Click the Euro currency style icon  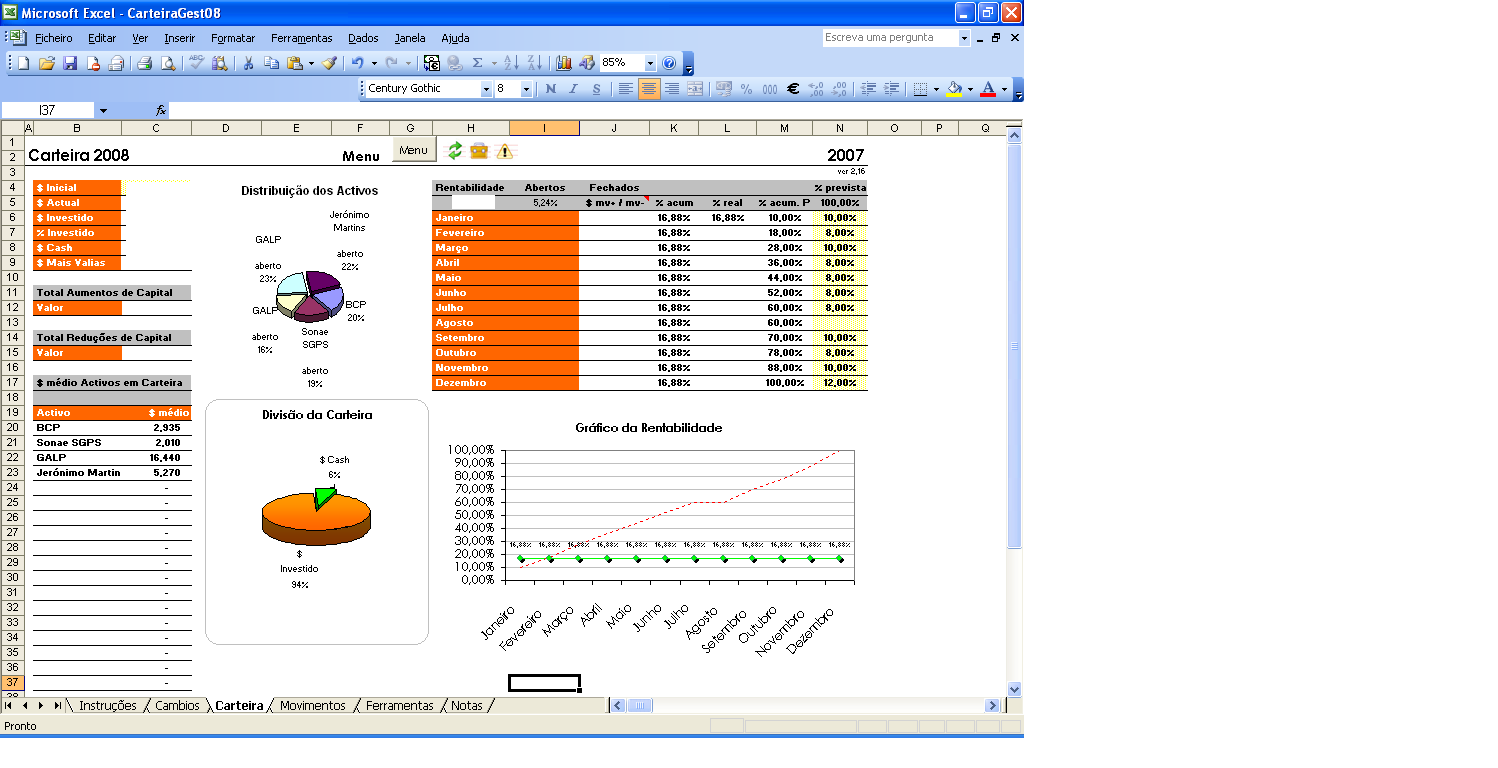click(793, 89)
